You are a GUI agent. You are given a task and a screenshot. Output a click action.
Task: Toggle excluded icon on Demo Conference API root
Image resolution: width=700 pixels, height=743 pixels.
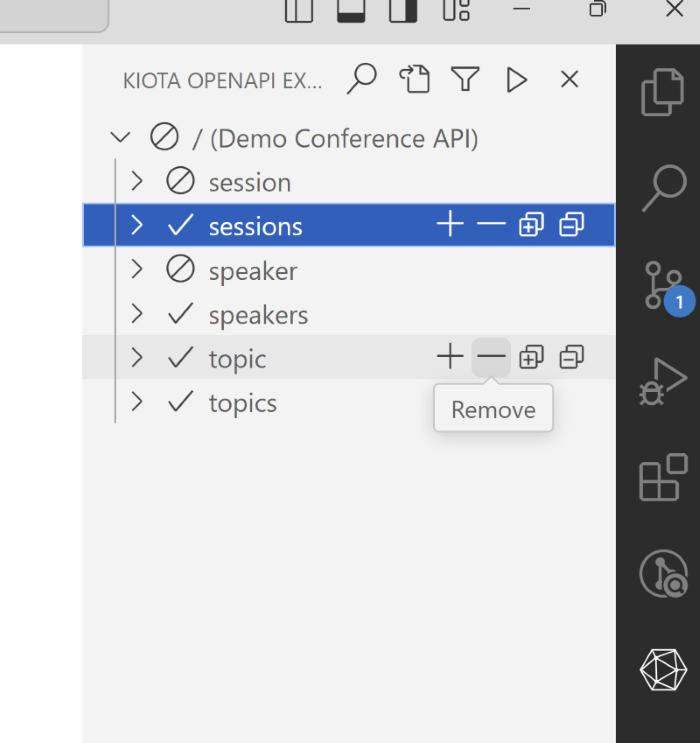[164, 137]
